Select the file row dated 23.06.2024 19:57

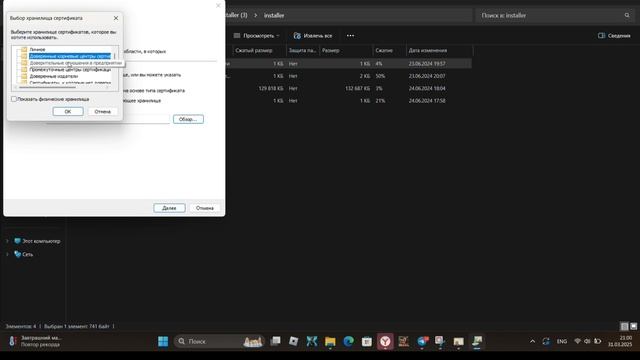349,64
